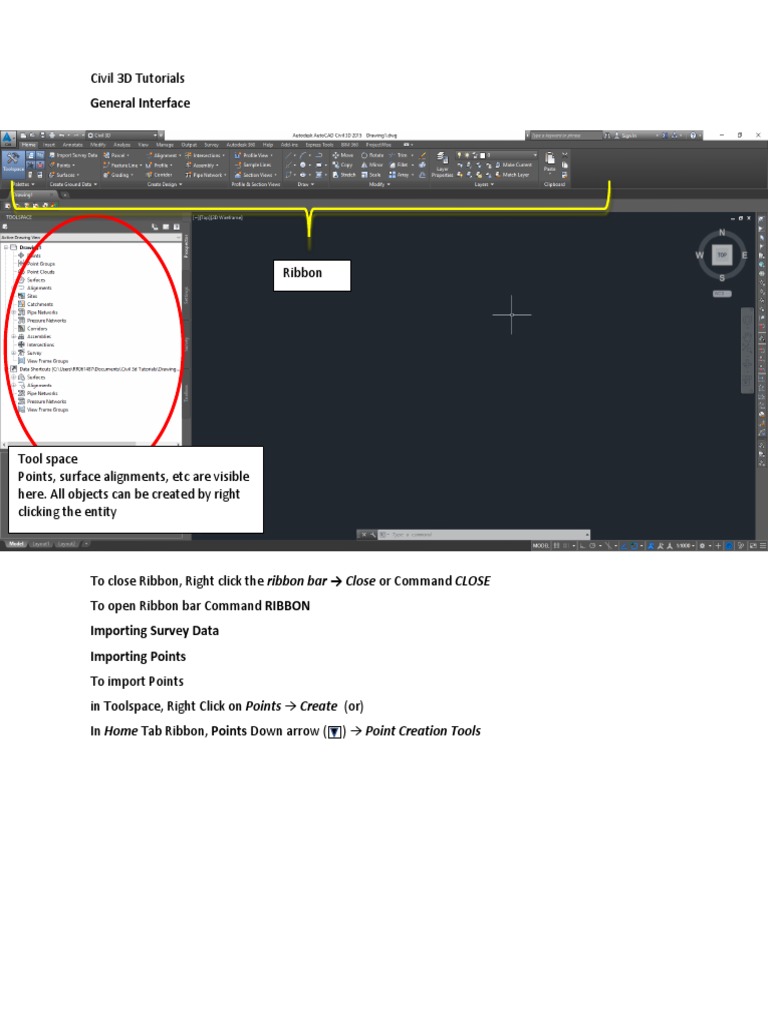Collapse the Drawing1 tree node

click(x=6, y=248)
